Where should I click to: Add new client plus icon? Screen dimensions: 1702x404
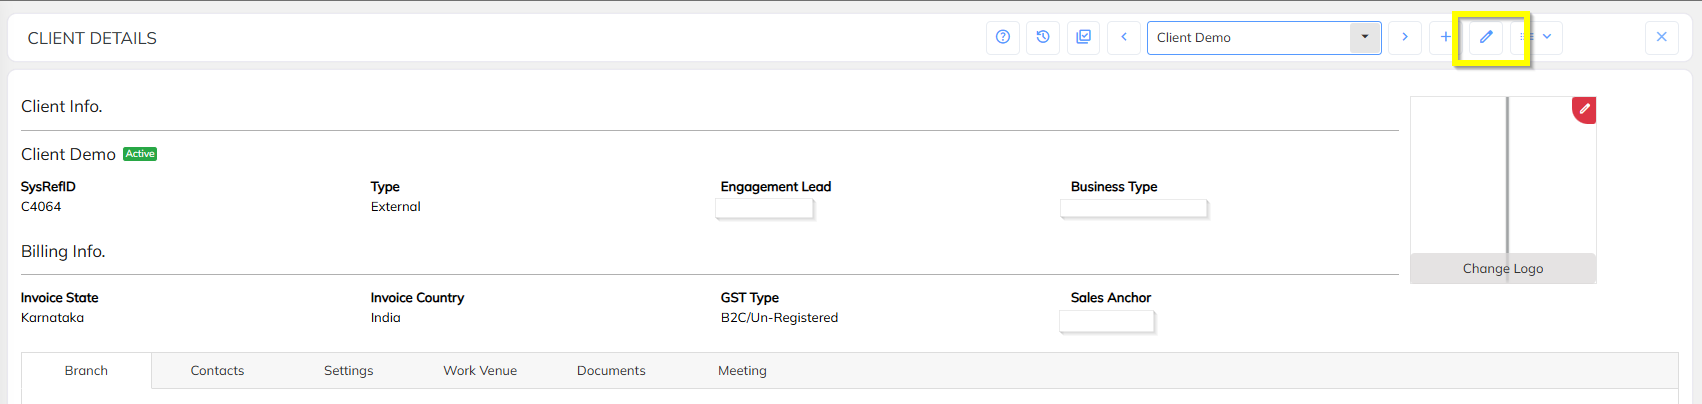click(1445, 37)
